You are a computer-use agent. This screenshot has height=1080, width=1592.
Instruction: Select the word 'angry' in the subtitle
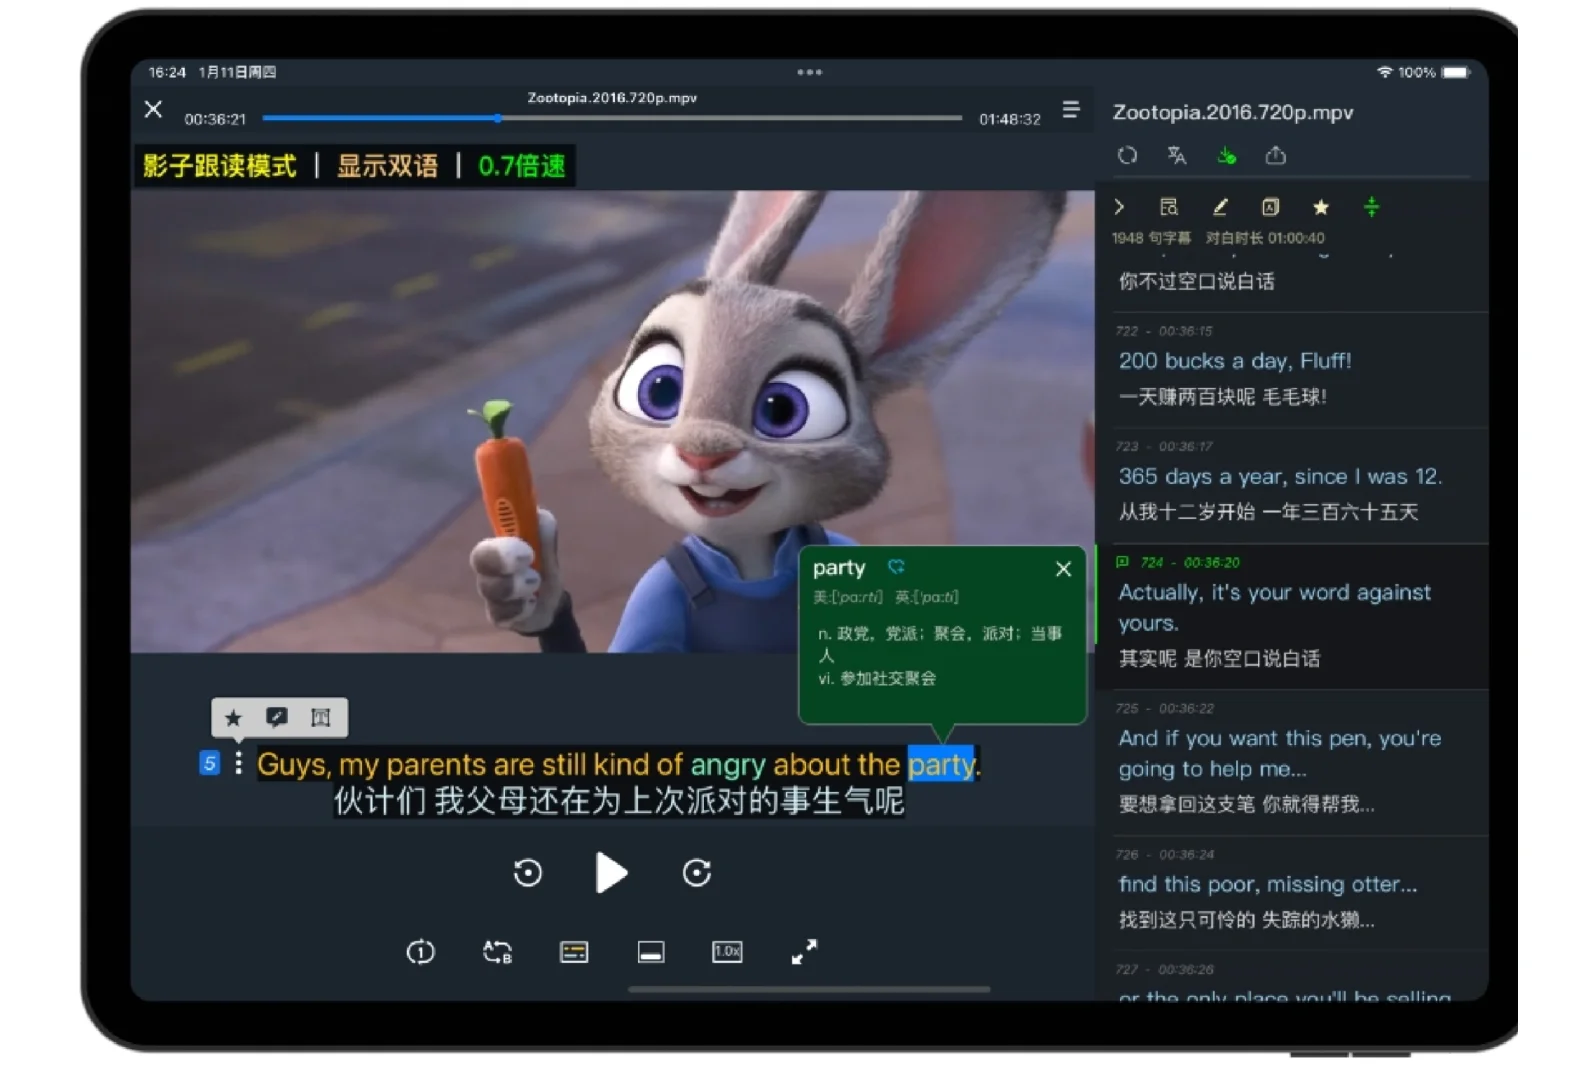click(728, 765)
